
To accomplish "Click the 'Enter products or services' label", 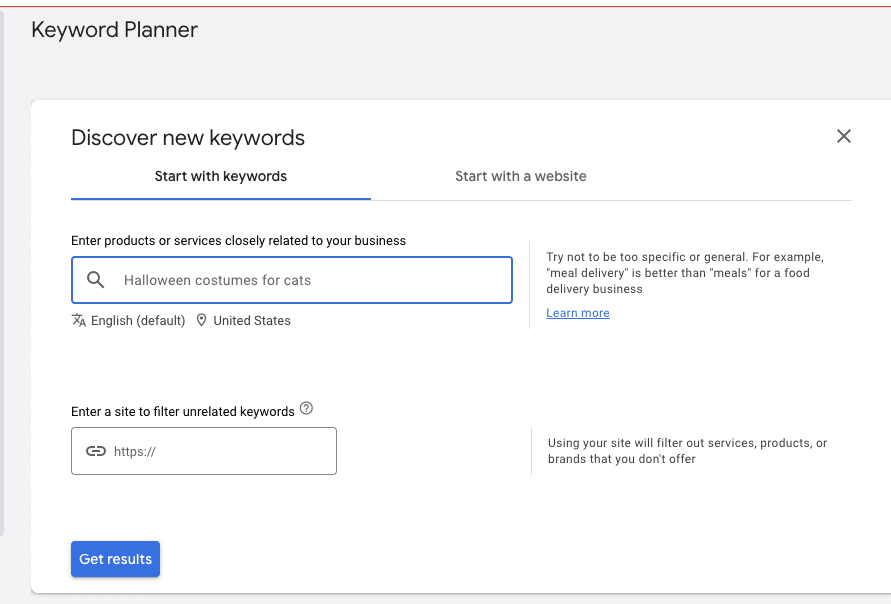I will click(239, 241).
